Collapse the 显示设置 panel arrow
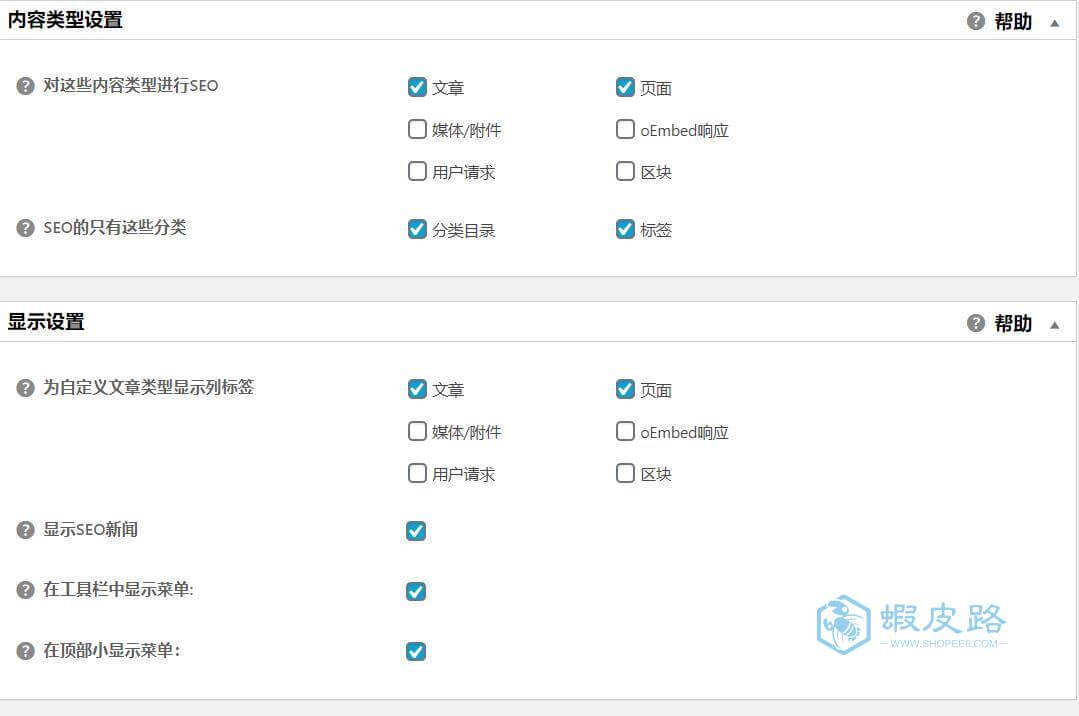The width and height of the screenshot is (1079, 716). pos(1054,325)
